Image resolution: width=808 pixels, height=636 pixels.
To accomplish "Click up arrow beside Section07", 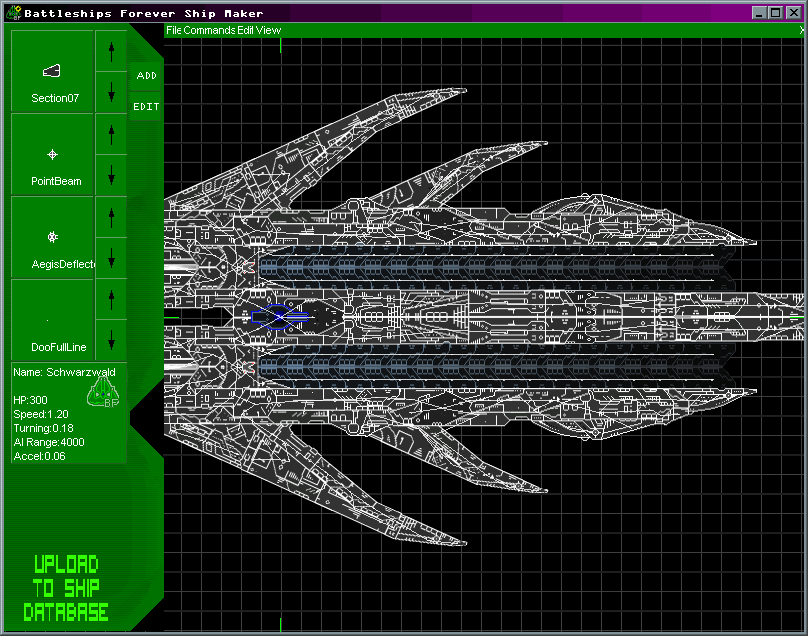I will [111, 51].
